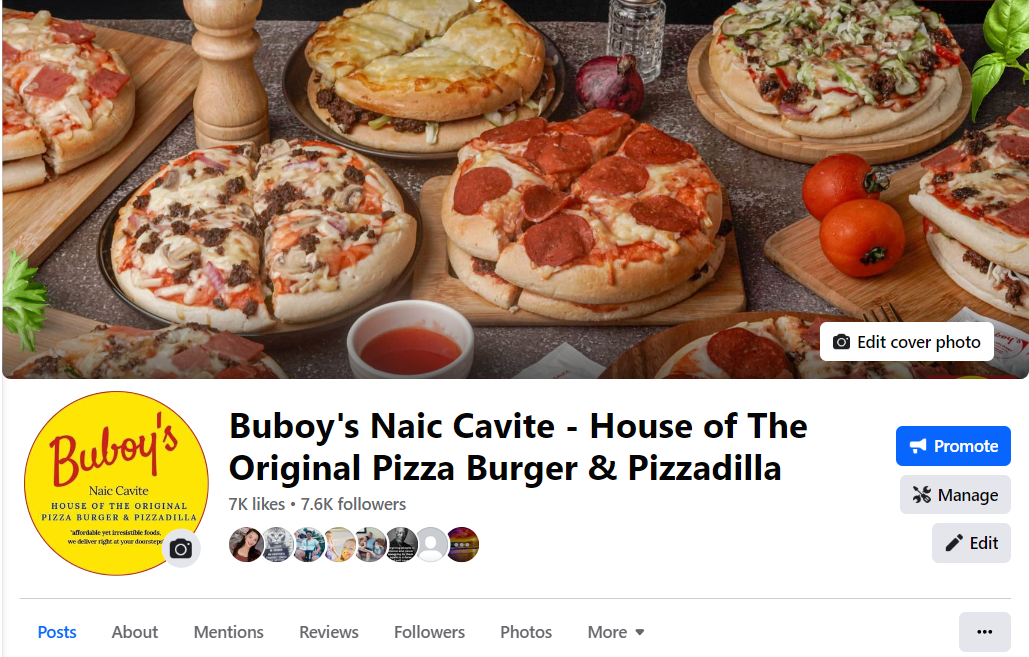Screen dimensions: 1029x657
Task: Open the Buboy's yellow profile picture
Action: [x=116, y=483]
